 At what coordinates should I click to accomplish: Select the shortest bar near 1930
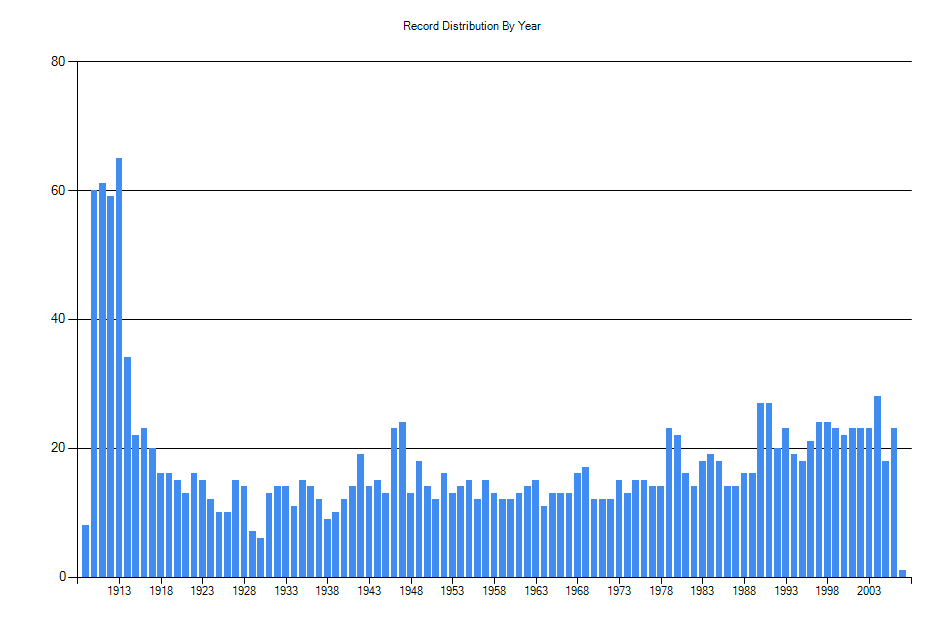tap(258, 555)
